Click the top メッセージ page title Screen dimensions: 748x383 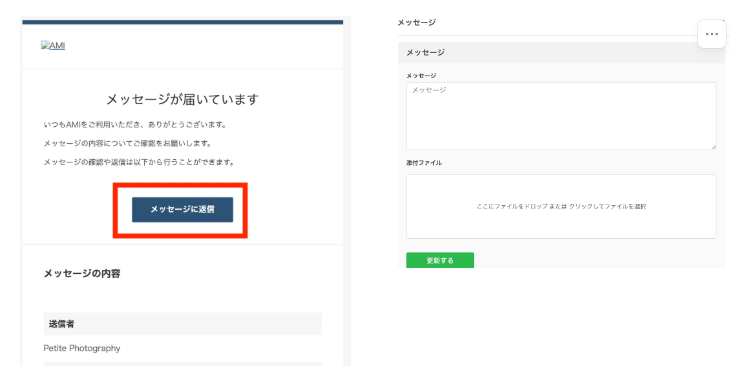[x=416, y=22]
